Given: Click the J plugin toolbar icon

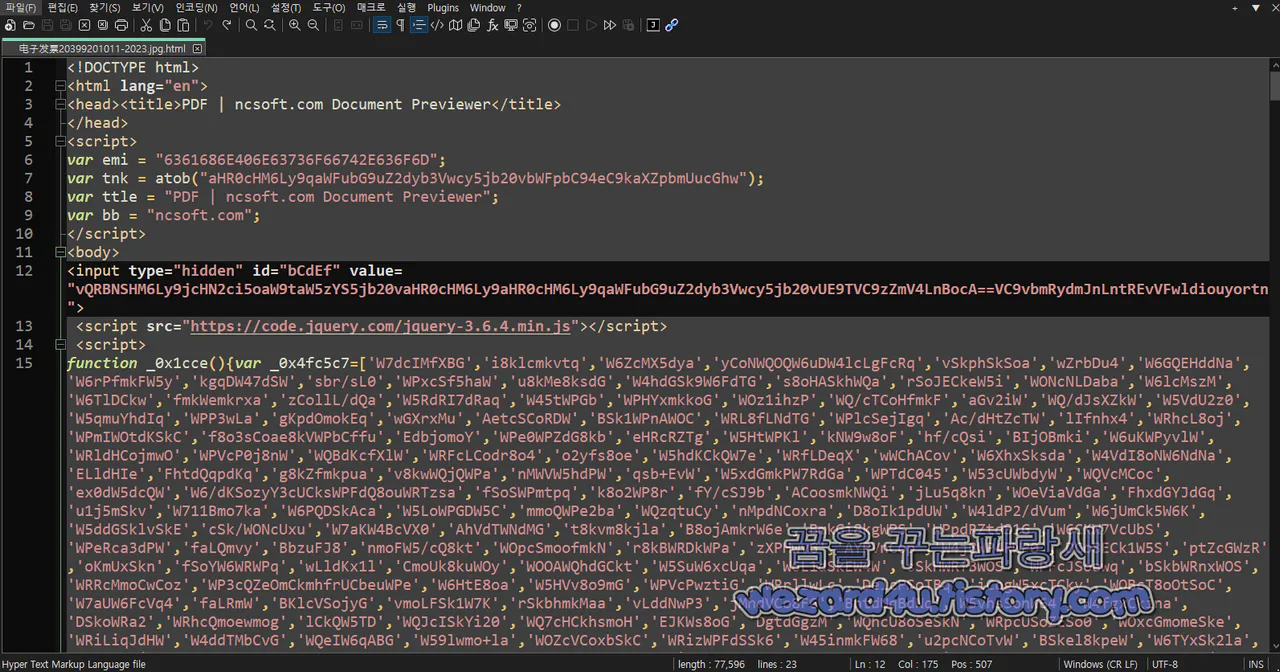Looking at the screenshot, I should 653,25.
